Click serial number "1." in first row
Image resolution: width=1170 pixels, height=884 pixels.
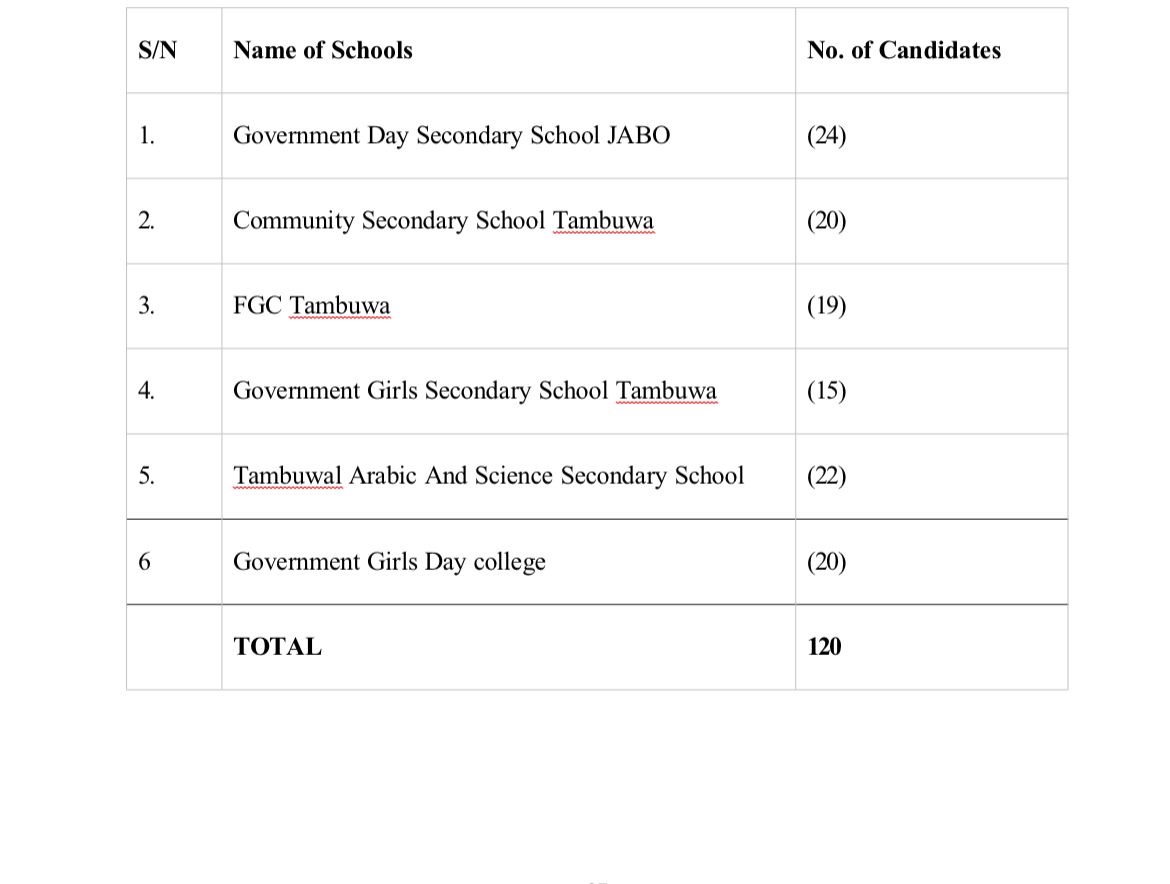146,135
